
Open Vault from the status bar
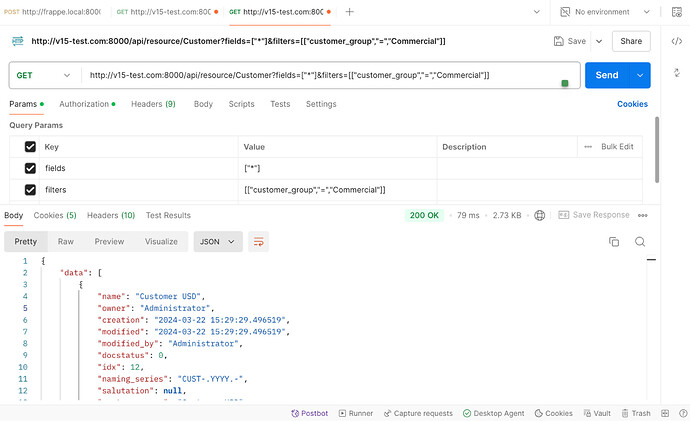click(597, 414)
